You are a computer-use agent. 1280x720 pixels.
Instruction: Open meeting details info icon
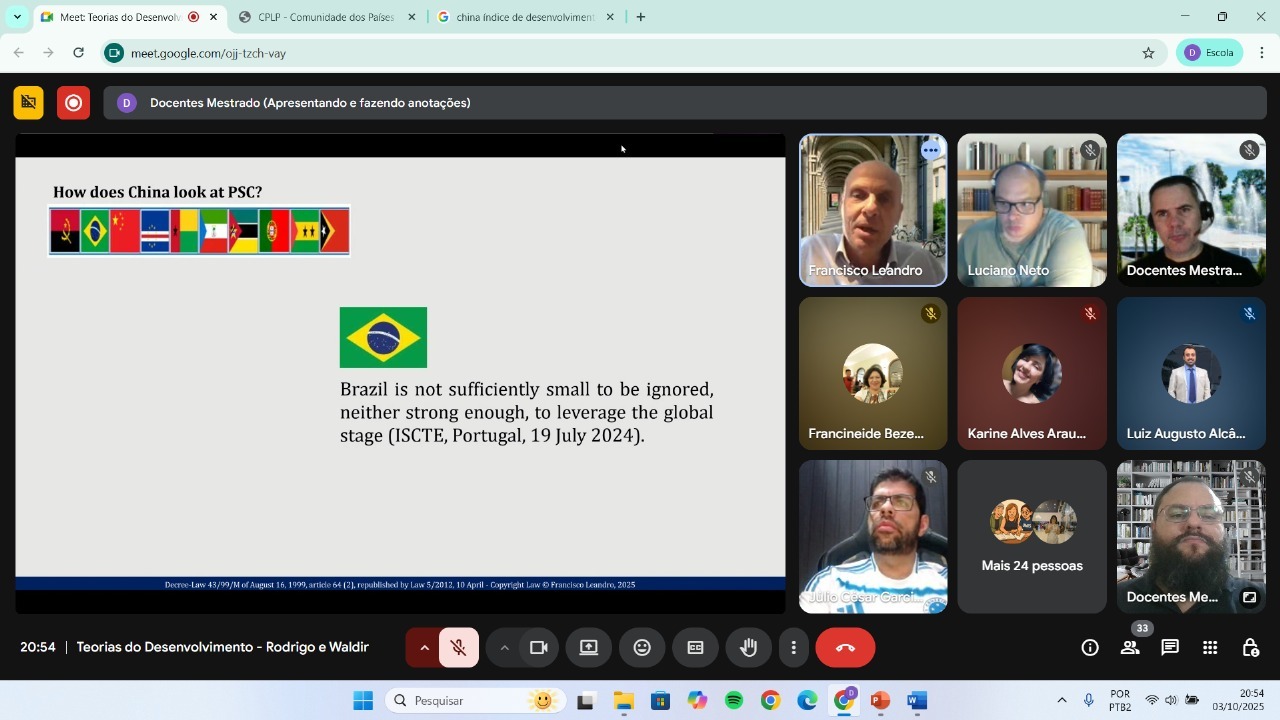[x=1090, y=648]
